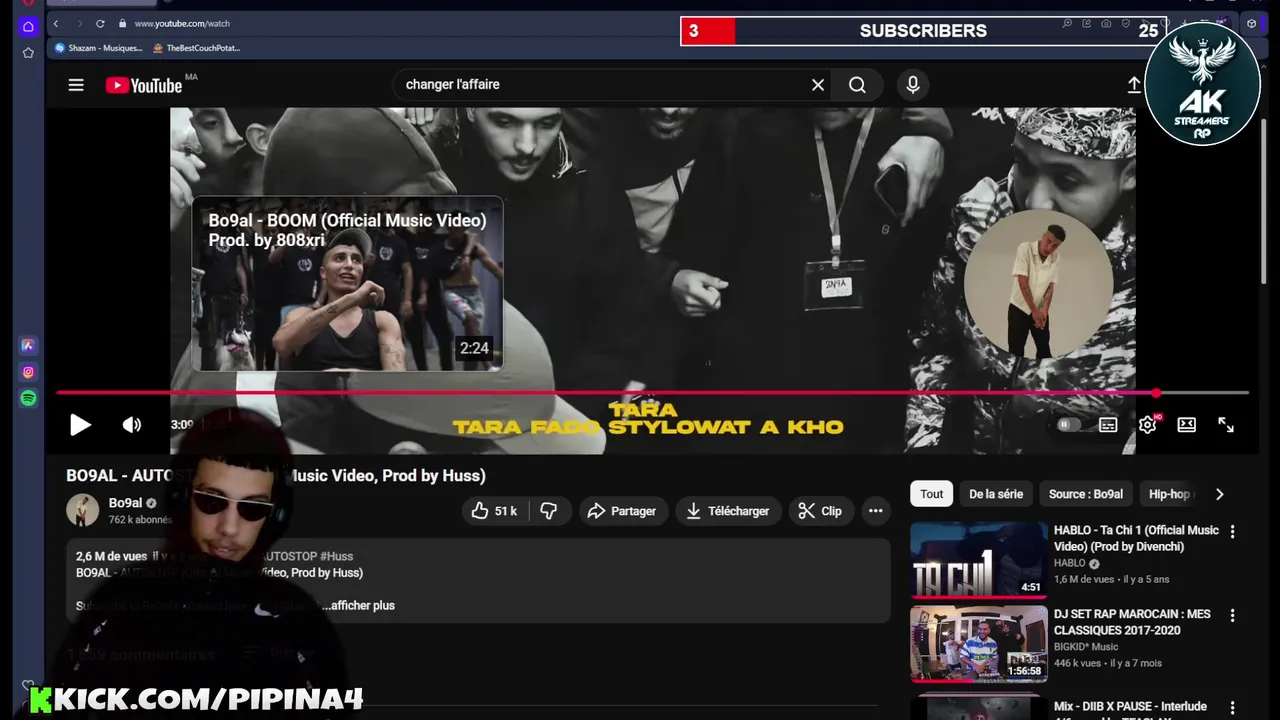Open the Bo9al channel avatar
Viewport: 1280px width, 720px height.
(83, 510)
